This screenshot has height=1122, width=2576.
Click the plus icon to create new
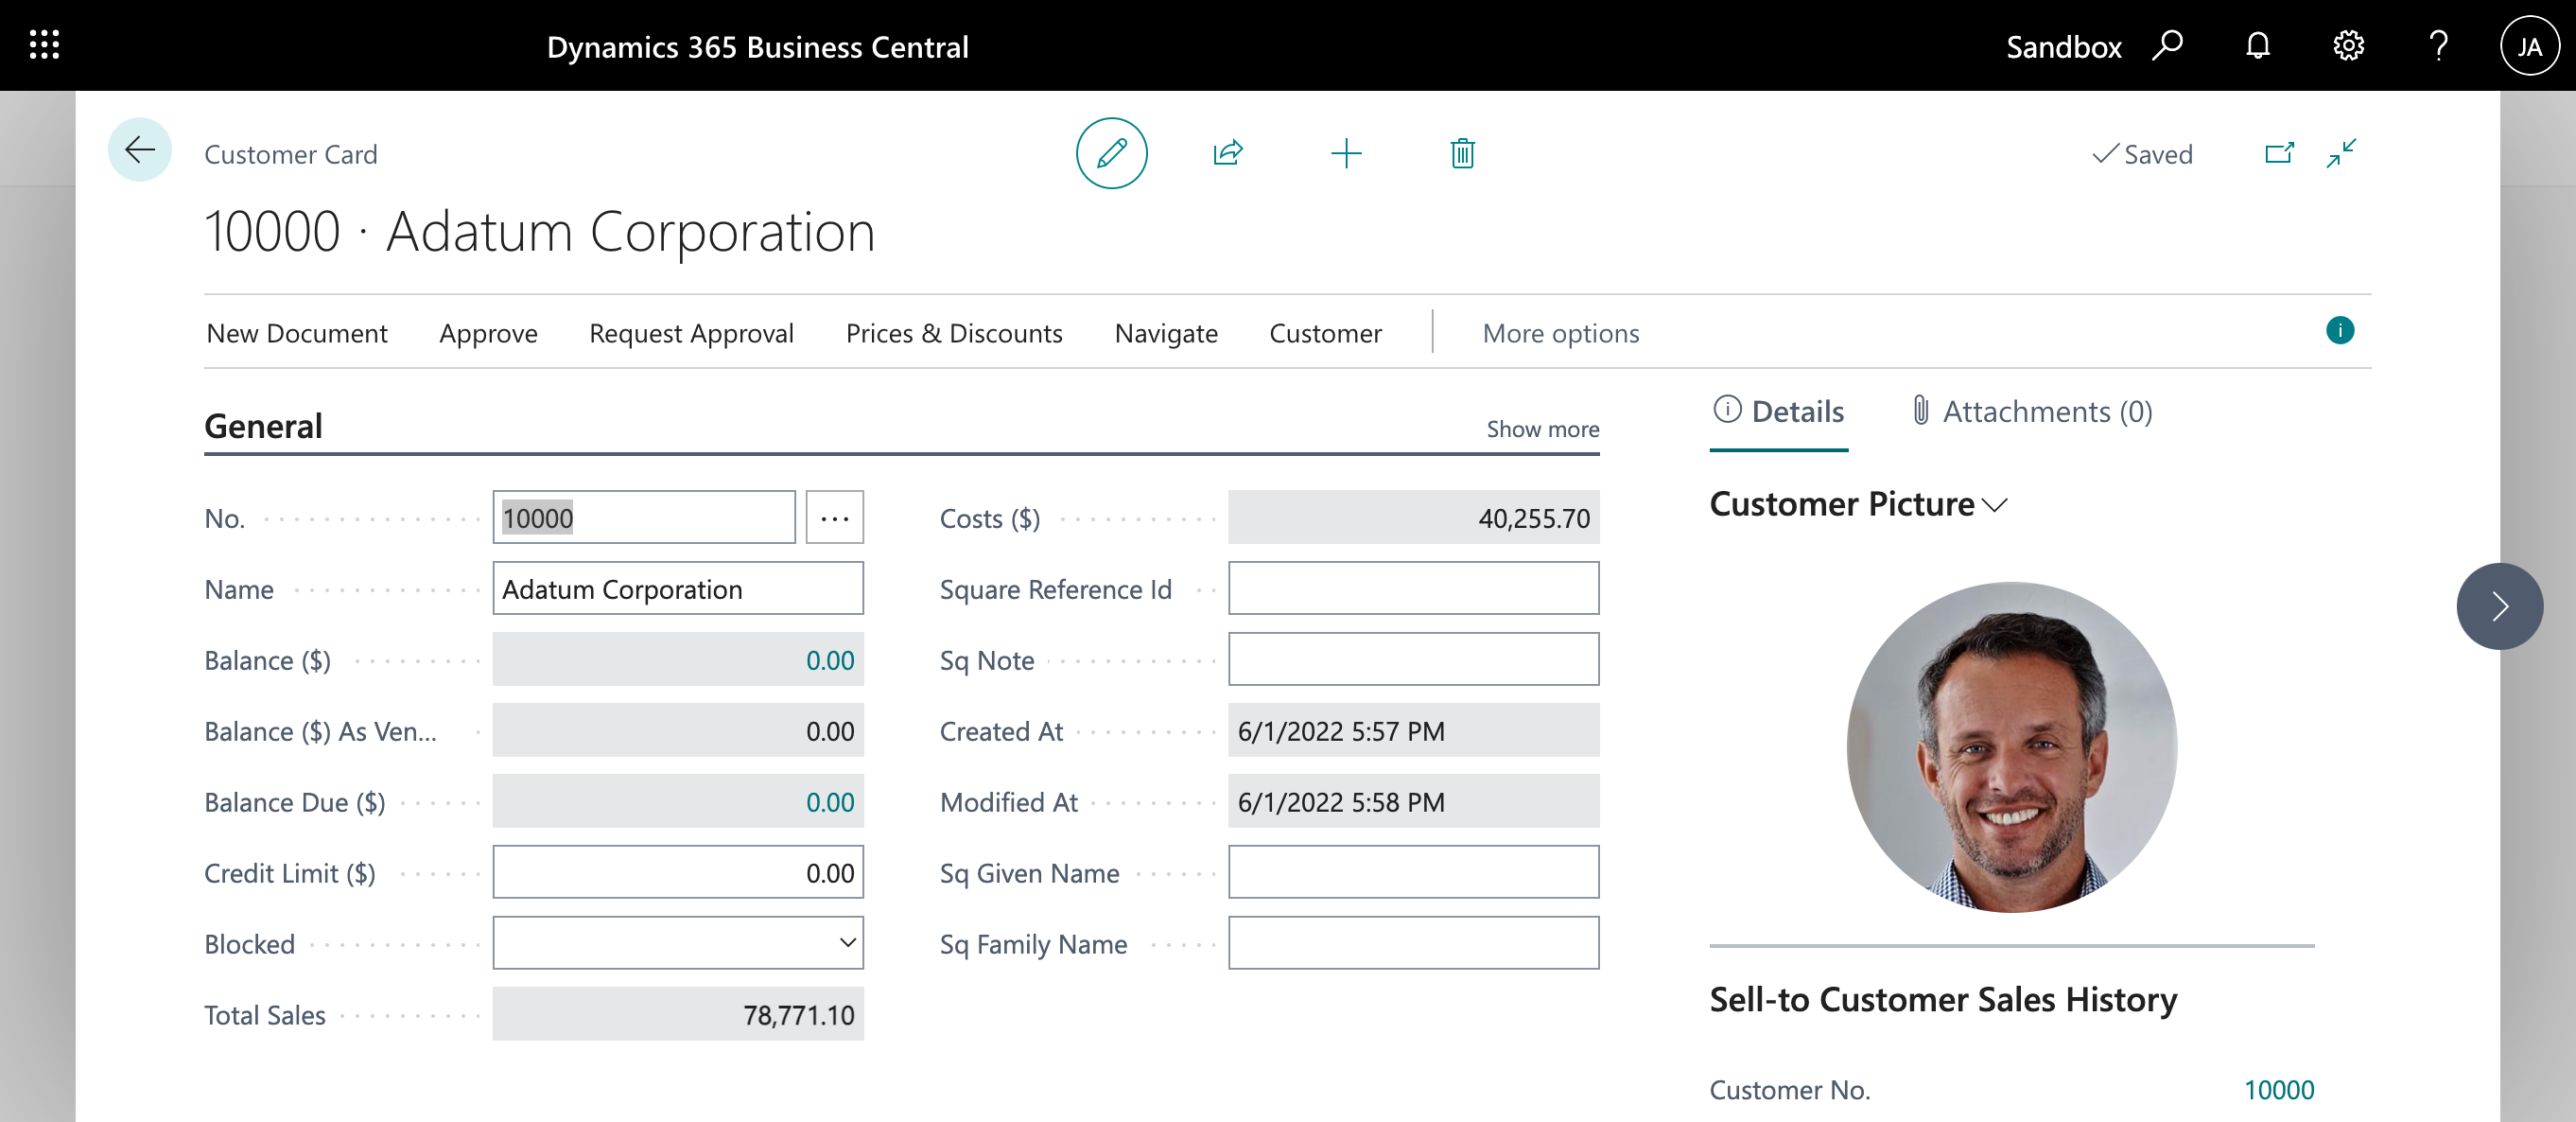pos(1345,153)
